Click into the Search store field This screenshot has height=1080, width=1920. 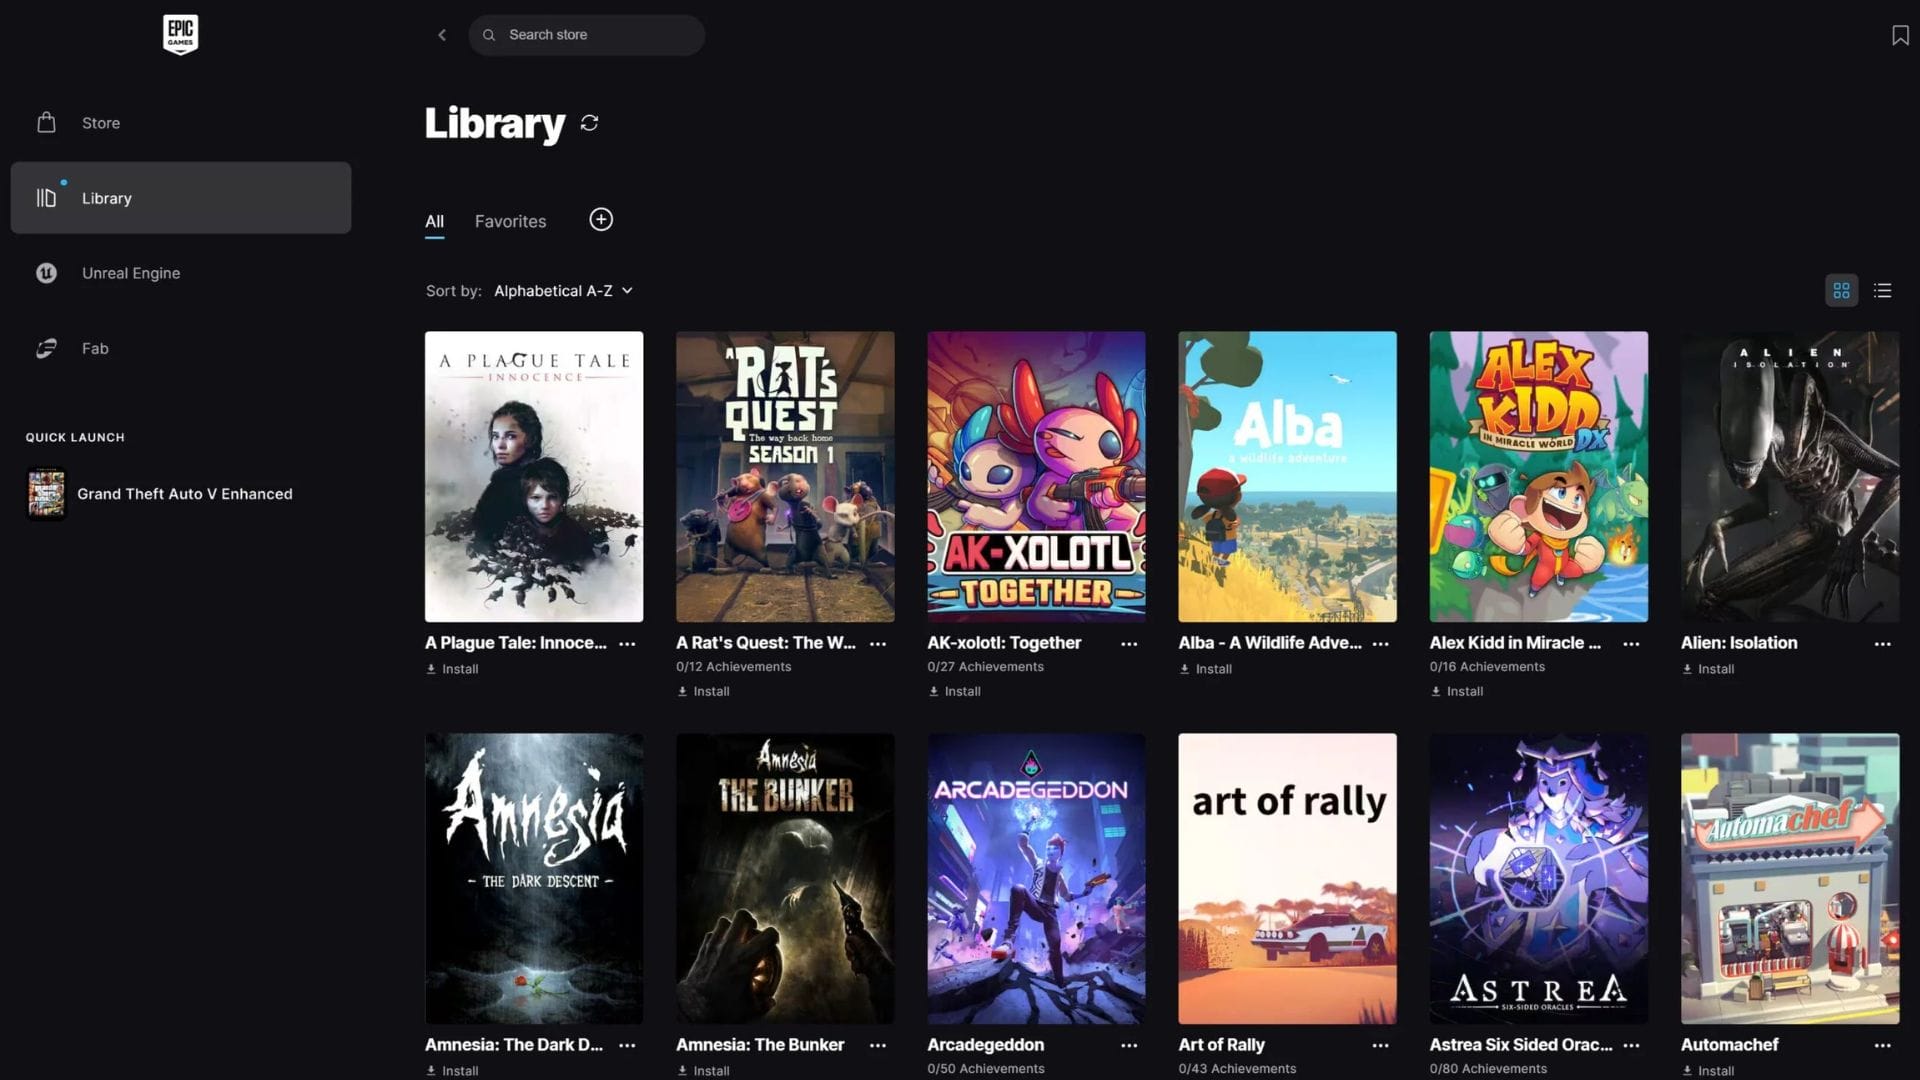tap(586, 35)
